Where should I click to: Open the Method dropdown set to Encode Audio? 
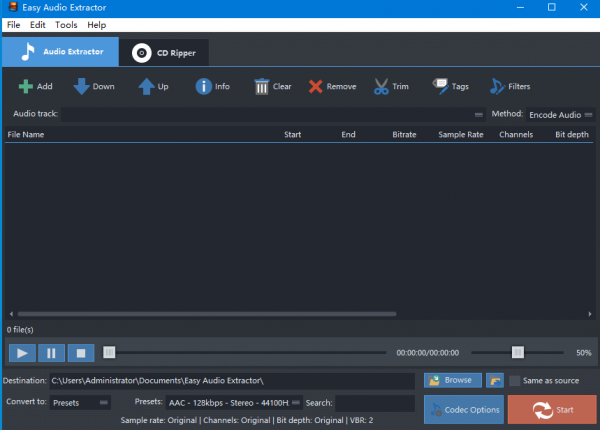560,115
